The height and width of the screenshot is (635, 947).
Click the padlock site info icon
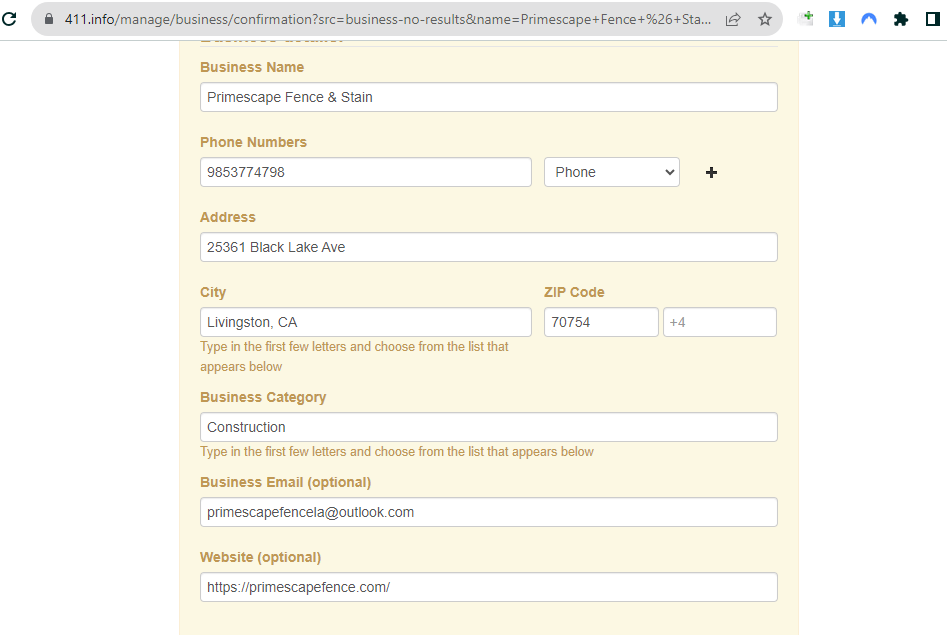point(48,19)
